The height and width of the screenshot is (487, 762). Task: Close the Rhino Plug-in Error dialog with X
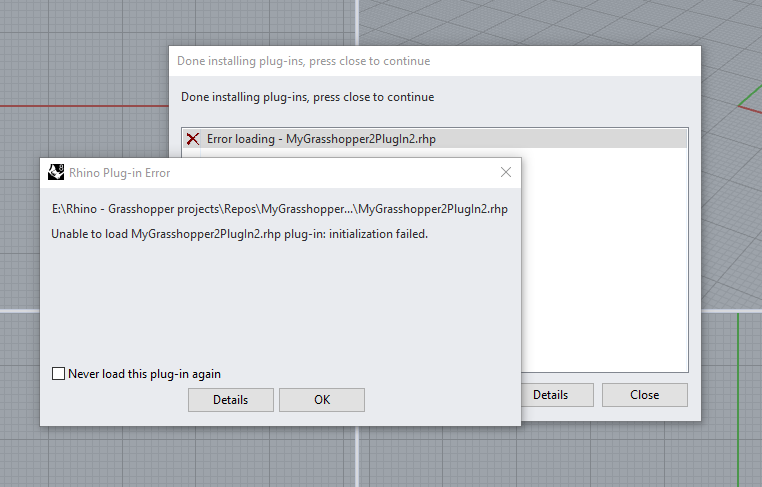pyautogui.click(x=506, y=172)
